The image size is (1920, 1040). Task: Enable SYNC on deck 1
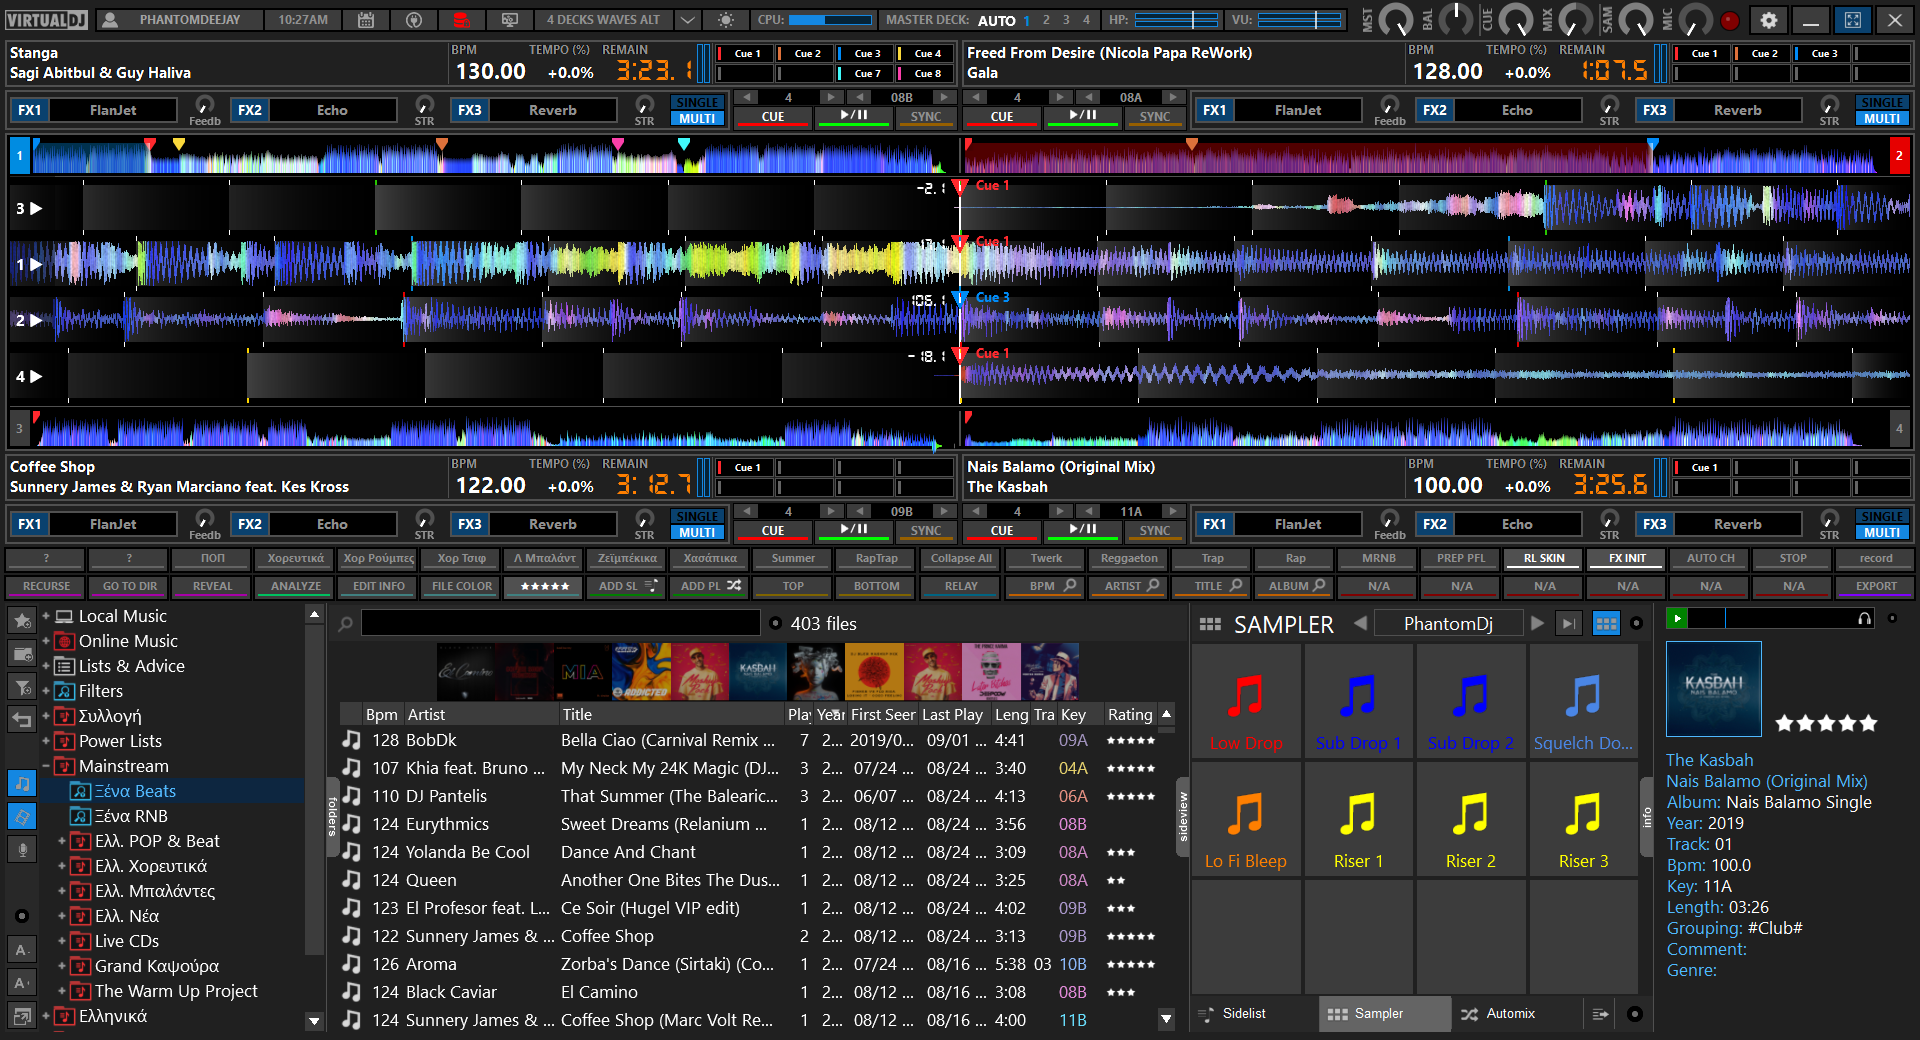click(925, 117)
